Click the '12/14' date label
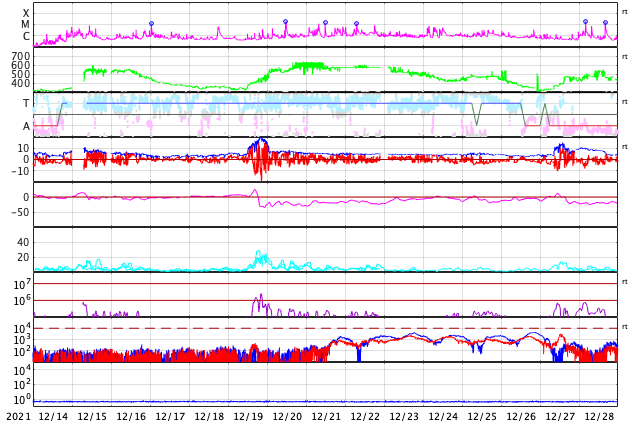This screenshot has width=634, height=424. 53,416
